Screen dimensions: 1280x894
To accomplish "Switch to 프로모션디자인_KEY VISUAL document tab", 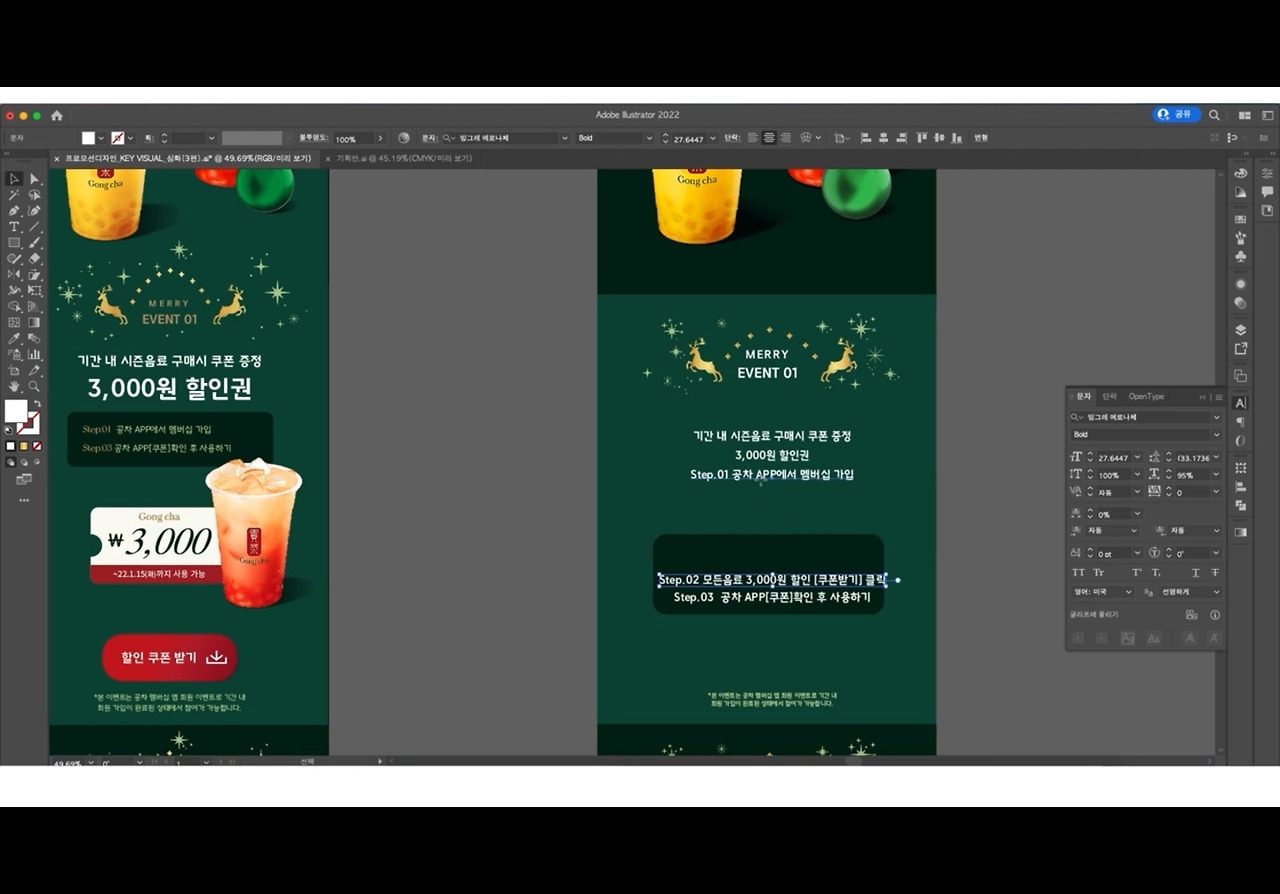I will pos(188,158).
